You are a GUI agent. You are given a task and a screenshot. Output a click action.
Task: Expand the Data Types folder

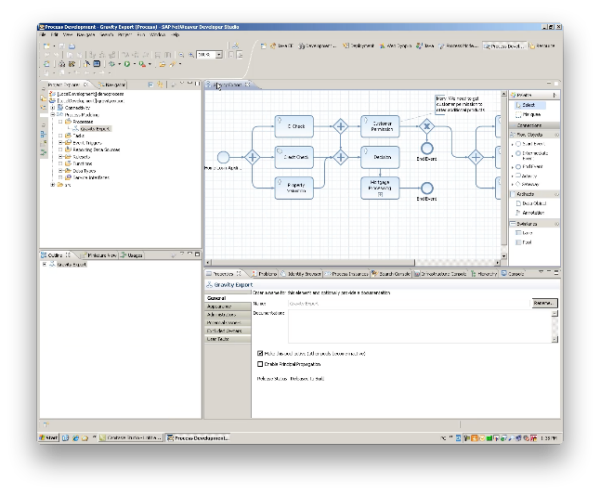(60, 171)
